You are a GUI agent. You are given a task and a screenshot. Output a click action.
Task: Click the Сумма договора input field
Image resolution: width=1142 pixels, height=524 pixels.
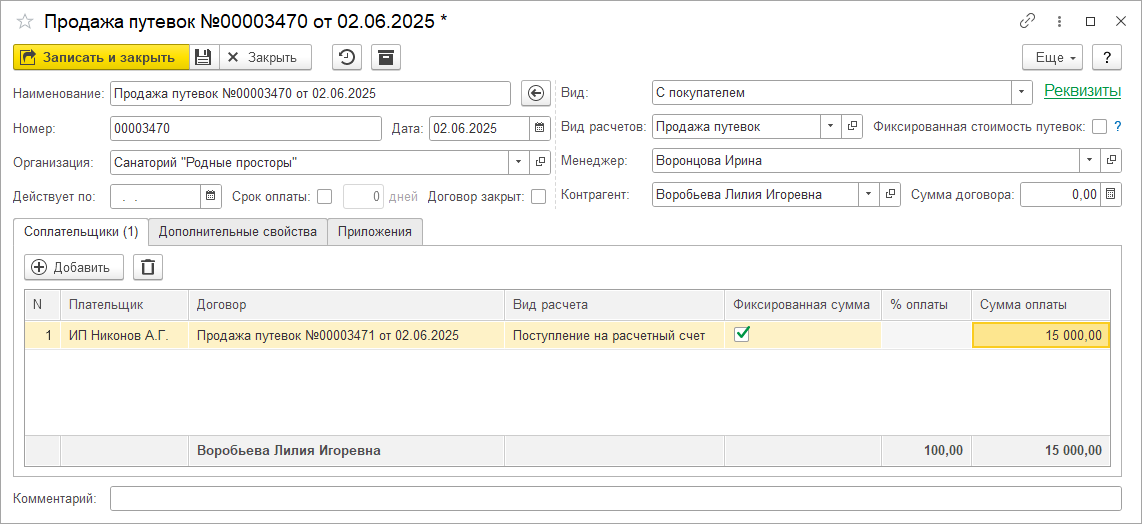(x=1060, y=195)
